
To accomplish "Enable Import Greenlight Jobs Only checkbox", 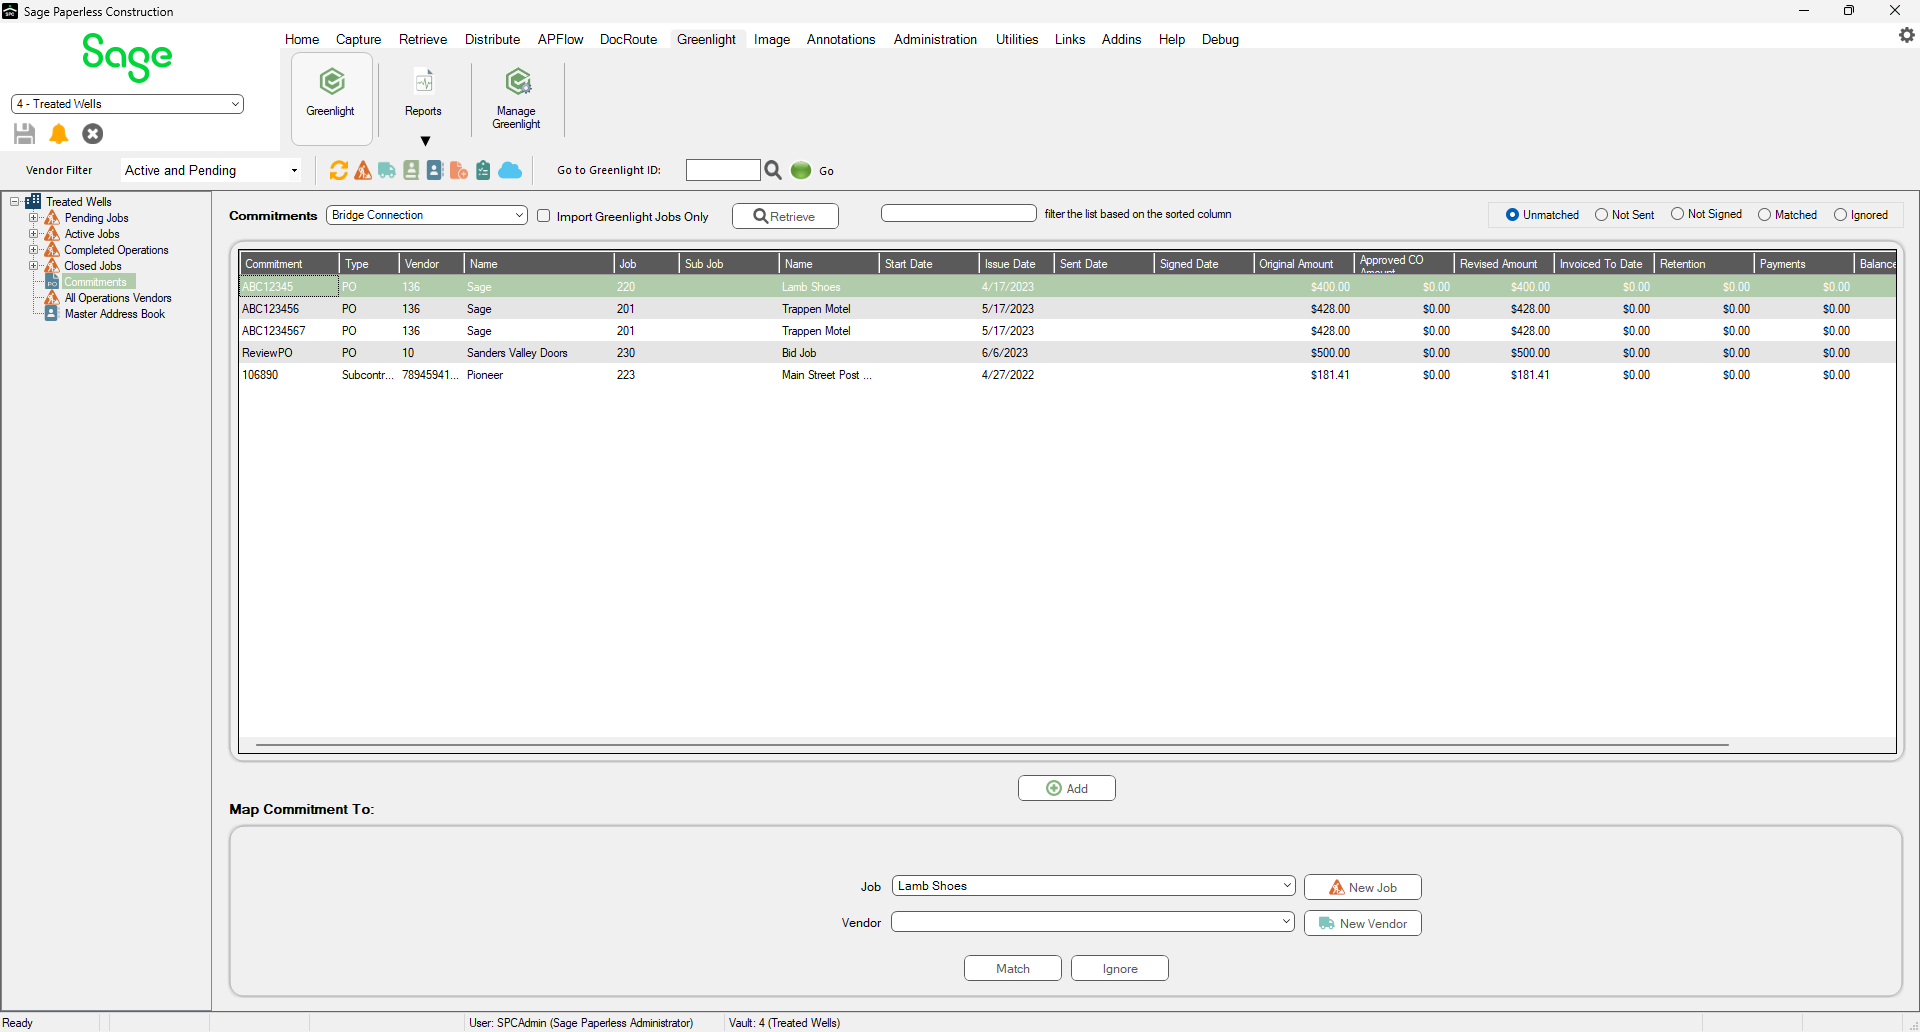I will (544, 216).
